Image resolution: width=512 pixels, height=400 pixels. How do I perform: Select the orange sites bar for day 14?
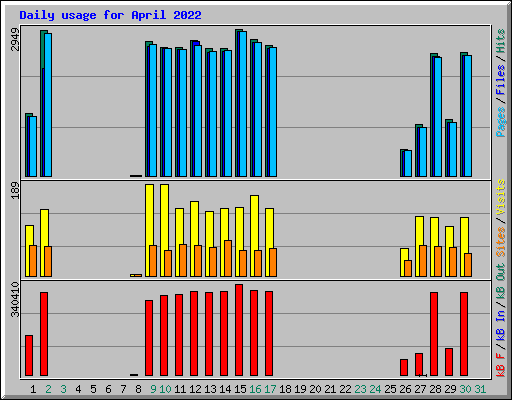228,259
